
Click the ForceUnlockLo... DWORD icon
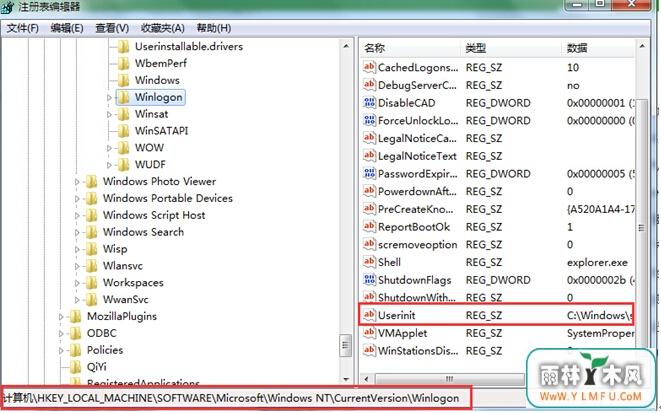(369, 120)
